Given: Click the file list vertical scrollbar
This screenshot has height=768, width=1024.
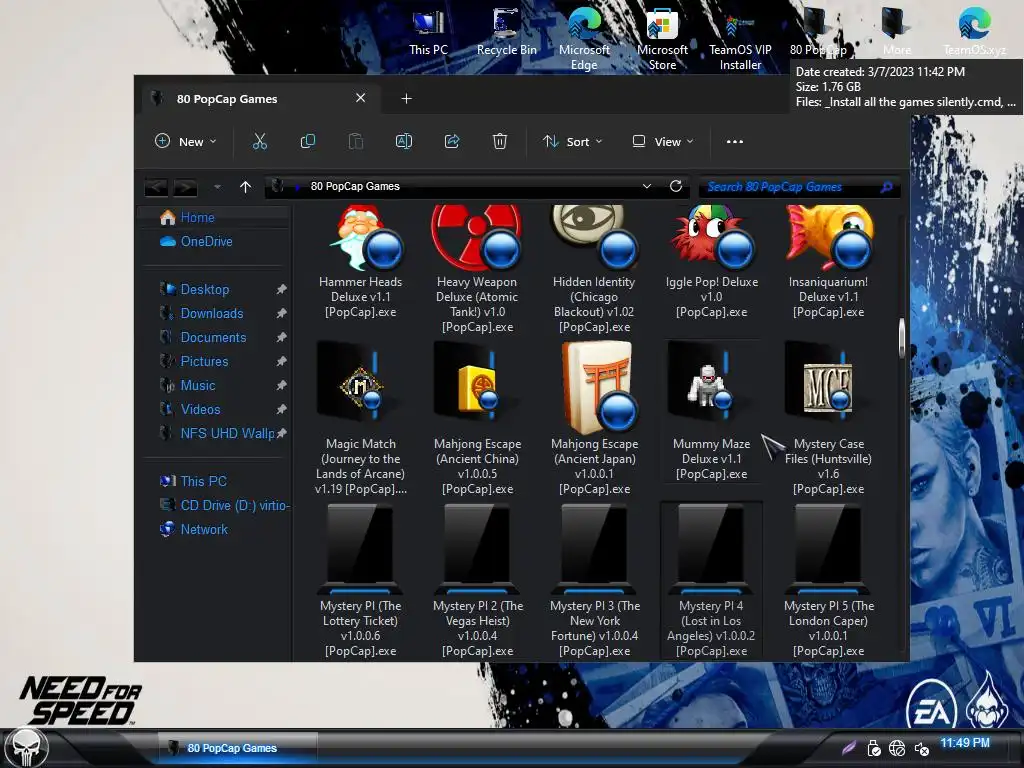Looking at the screenshot, I should (902, 338).
